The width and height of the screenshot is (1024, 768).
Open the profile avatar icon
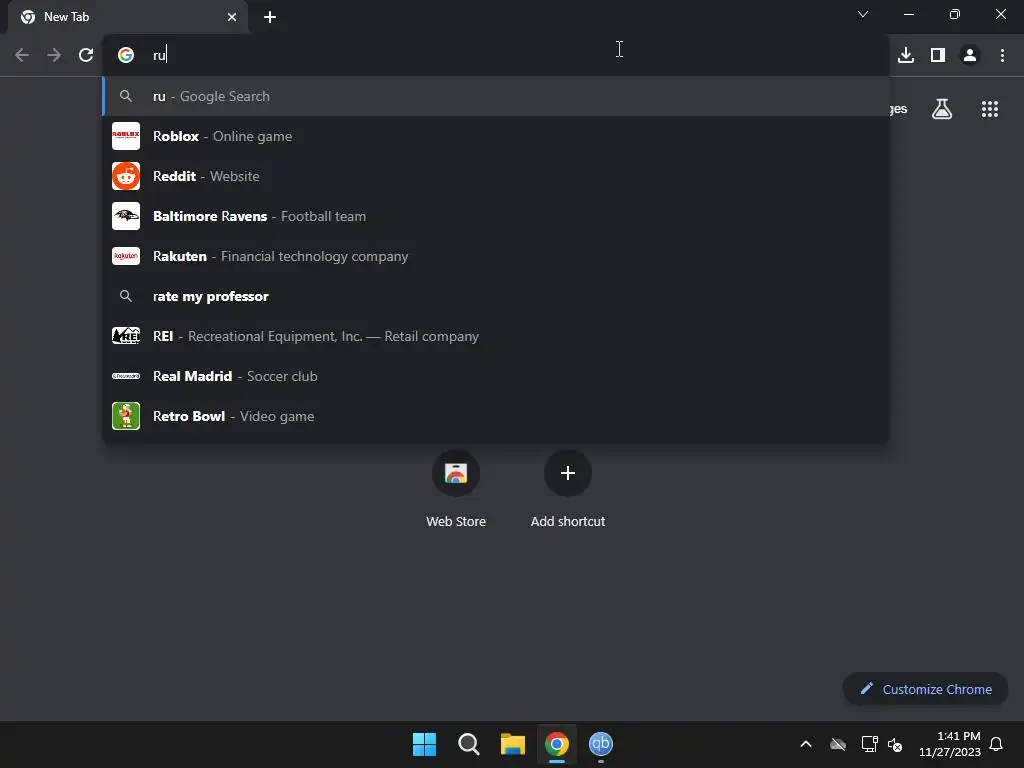pos(970,55)
